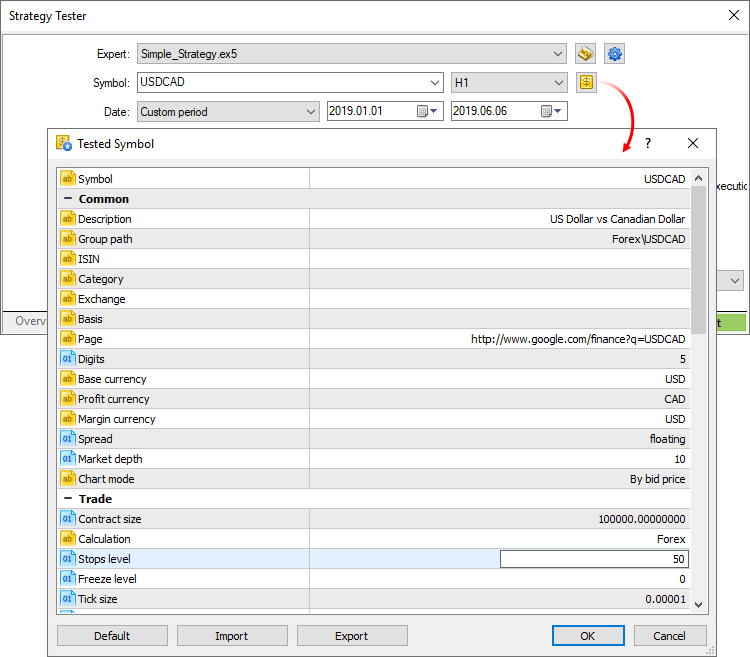
Task: Confirm with the OK button
Action: tap(587, 636)
